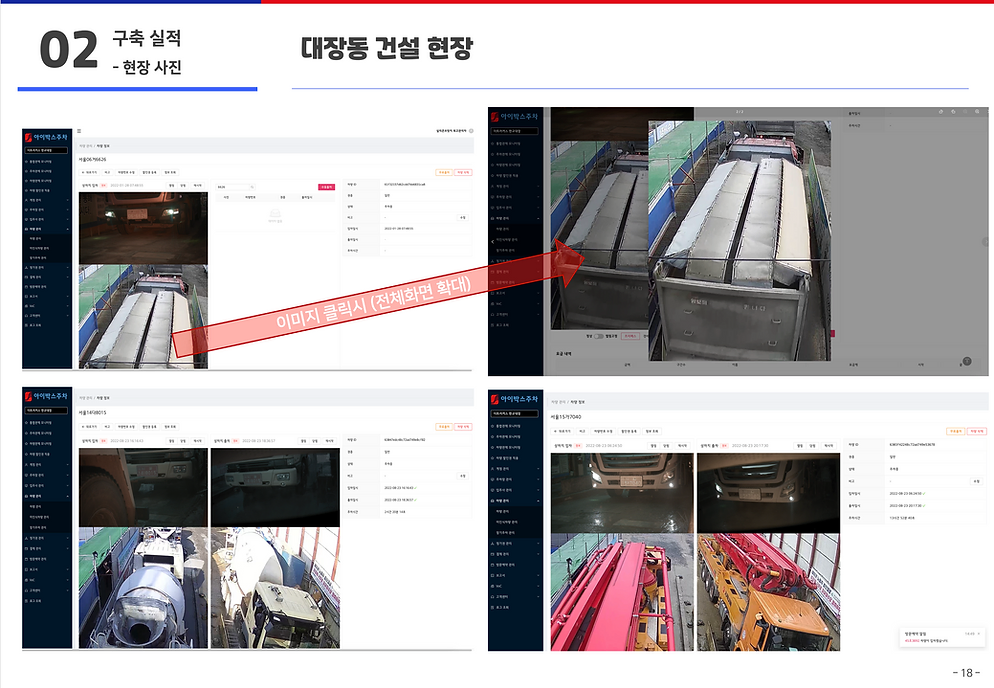Screen dimensions: 994x688
Task: Click round scroll-to-top button in viewer screenshot
Action: [967, 361]
